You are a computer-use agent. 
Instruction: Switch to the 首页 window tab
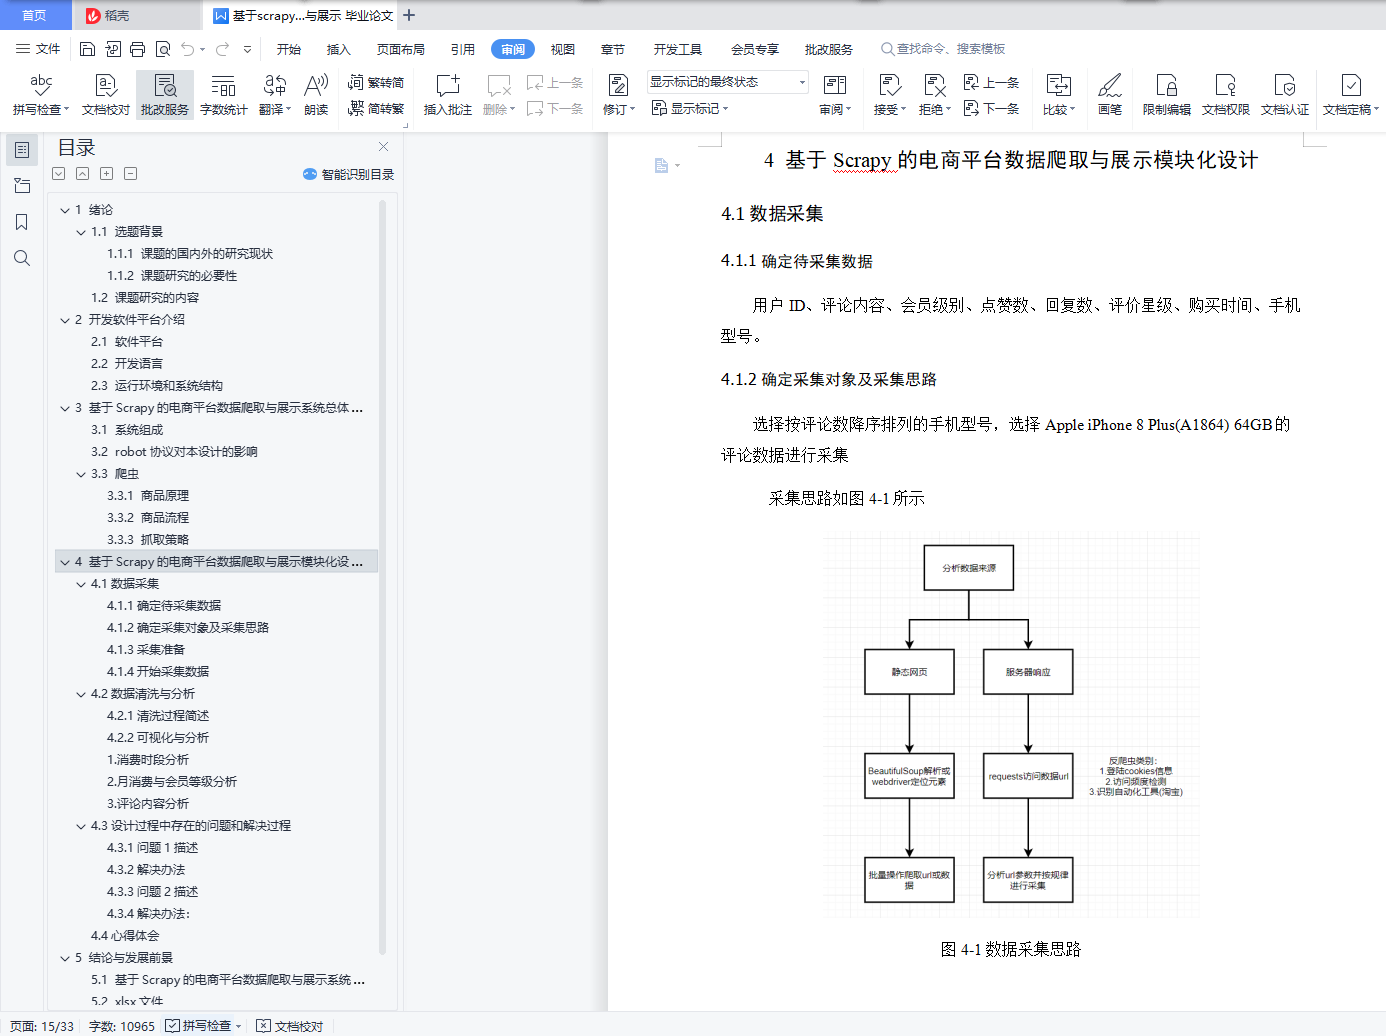pyautogui.click(x=35, y=15)
